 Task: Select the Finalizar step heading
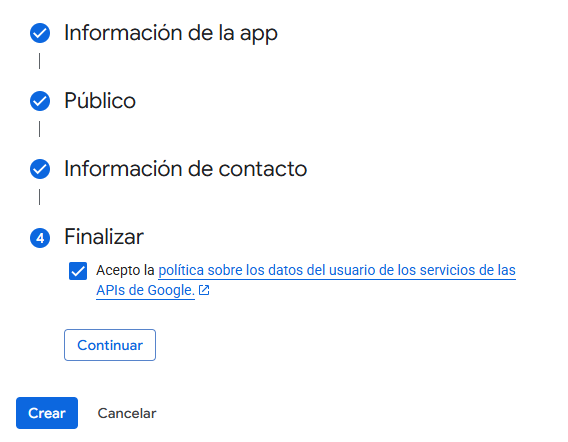pyautogui.click(x=104, y=237)
